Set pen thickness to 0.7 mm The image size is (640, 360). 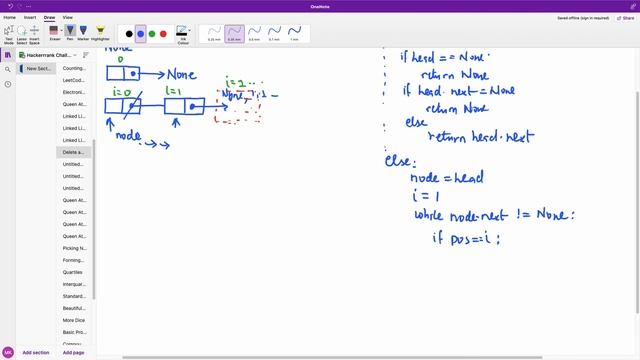[274, 33]
